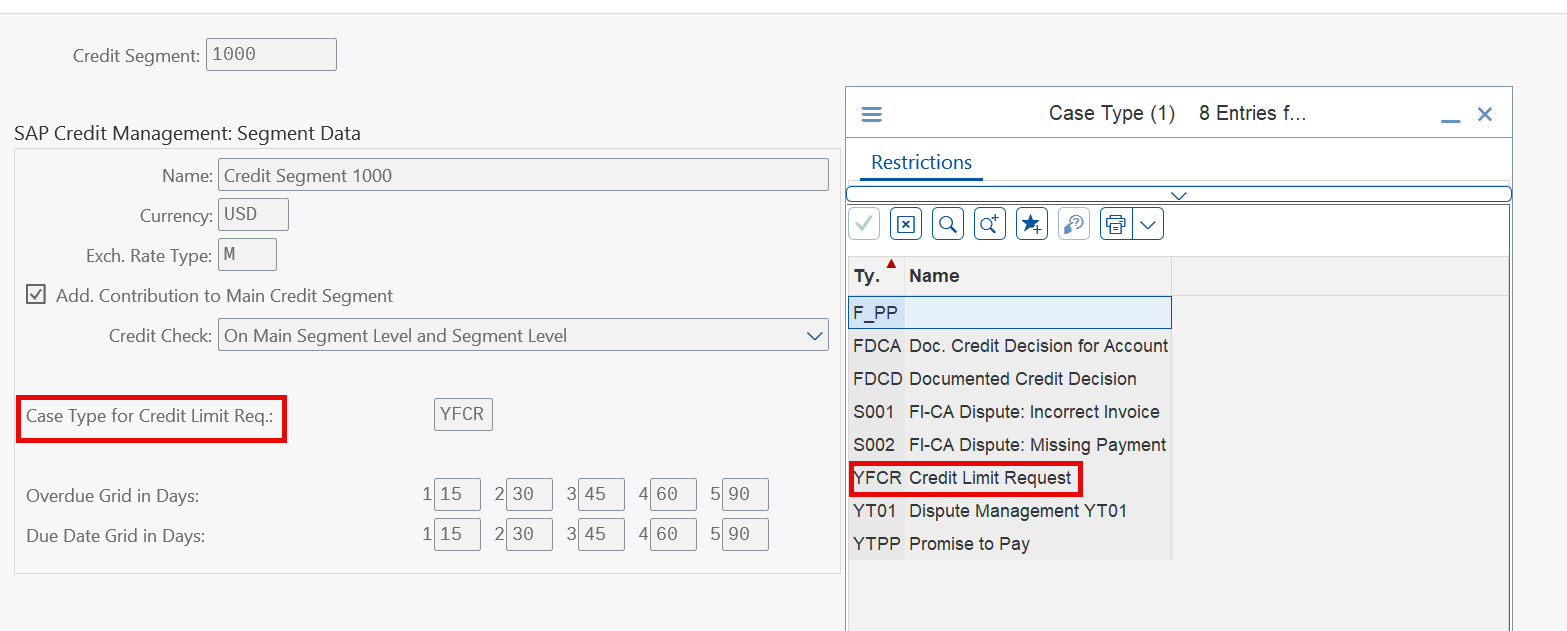Click the Case Type for Credit Limit Req. label
The image size is (1567, 631).
tap(149, 416)
